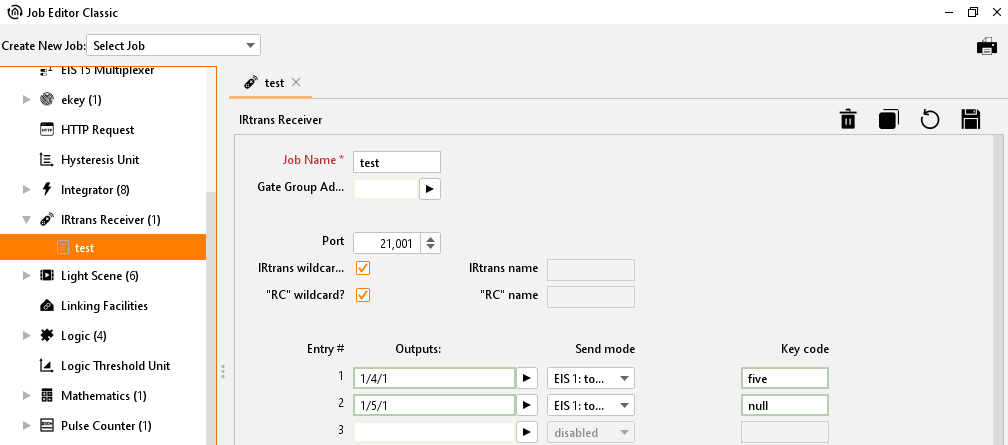Click arrow button next to Gate Group Address
The width and height of the screenshot is (1008, 445).
[x=429, y=188]
